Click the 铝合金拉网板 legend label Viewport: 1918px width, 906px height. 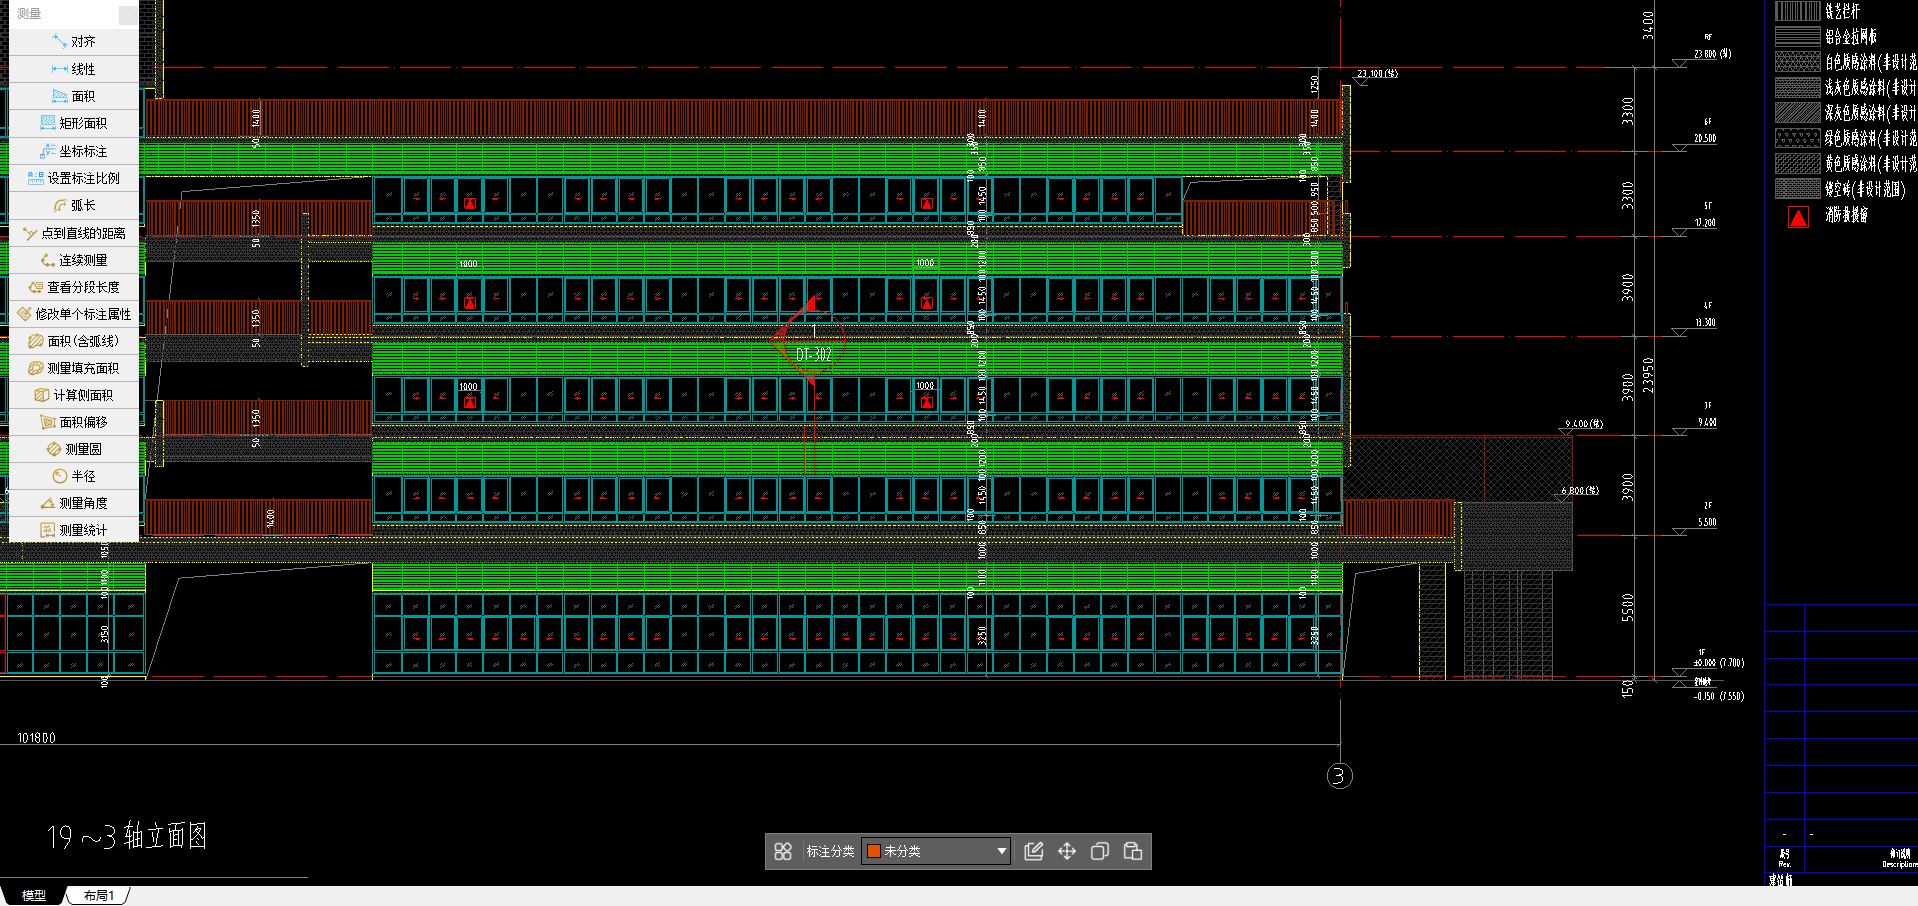pyautogui.click(x=1850, y=37)
